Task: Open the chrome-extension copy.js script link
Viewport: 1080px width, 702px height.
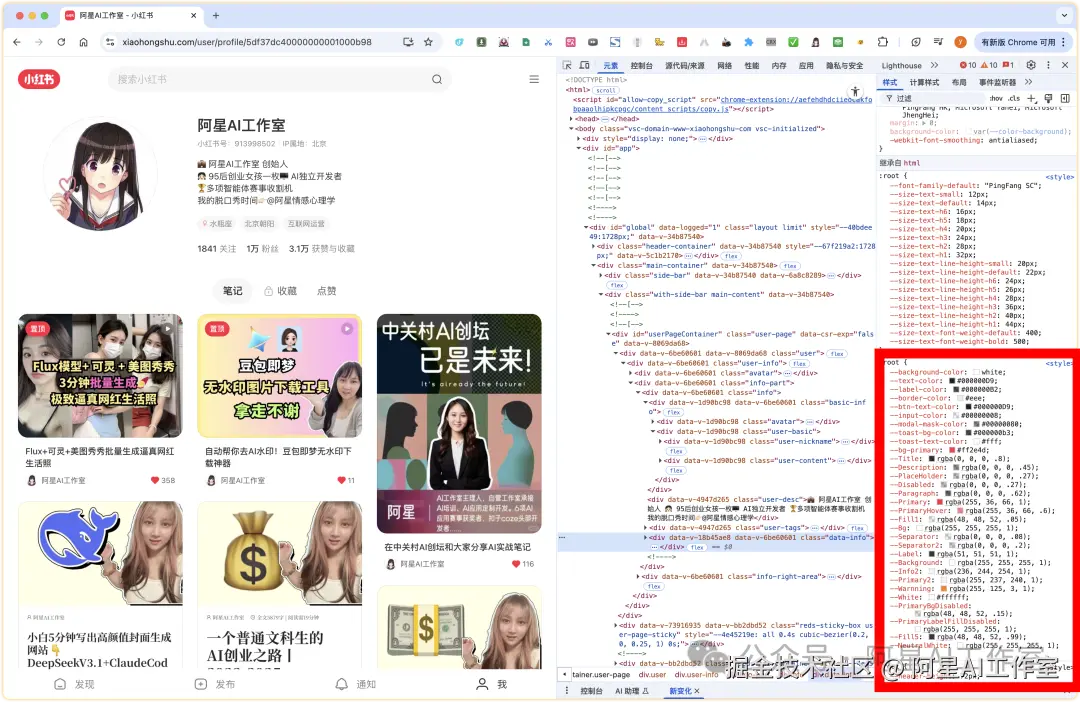Action: pos(723,104)
